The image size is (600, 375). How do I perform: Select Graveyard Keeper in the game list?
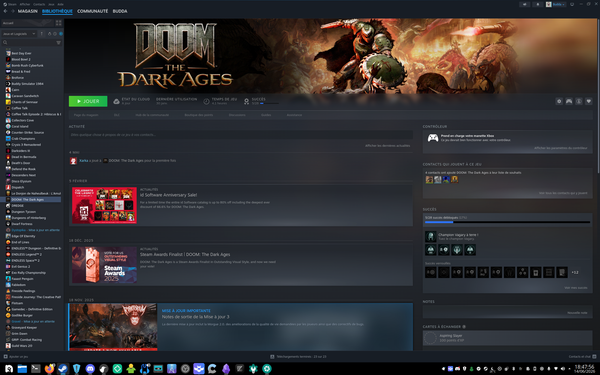click(x=24, y=328)
